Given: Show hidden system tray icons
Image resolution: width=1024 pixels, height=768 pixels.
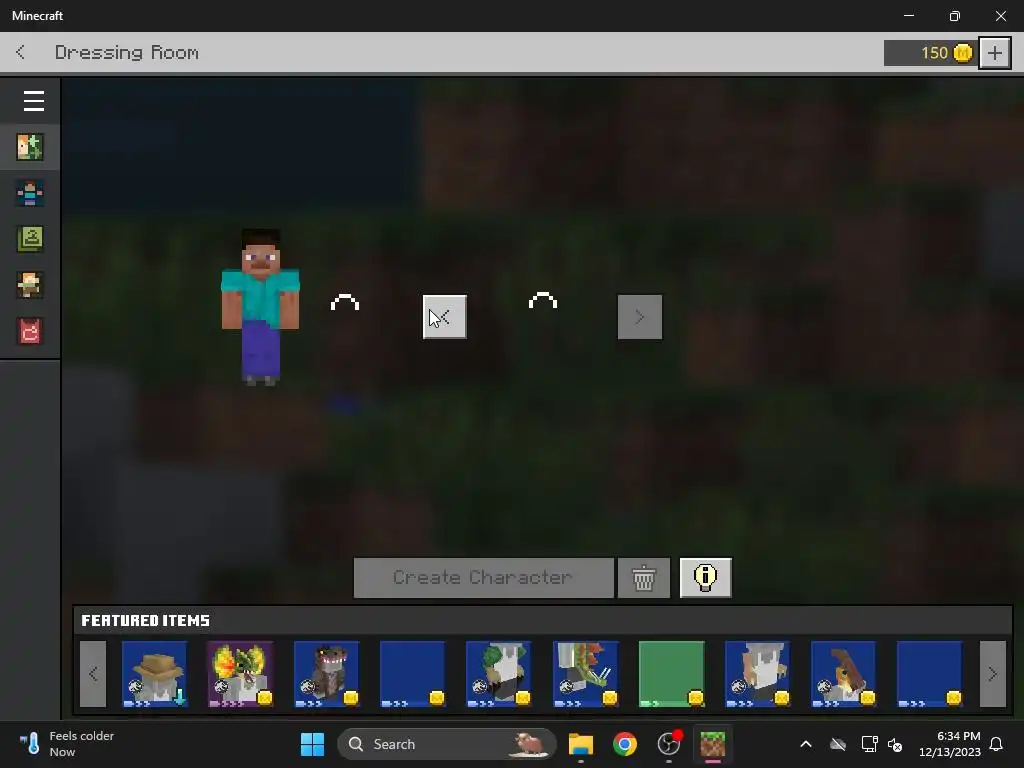Looking at the screenshot, I should tap(806, 744).
